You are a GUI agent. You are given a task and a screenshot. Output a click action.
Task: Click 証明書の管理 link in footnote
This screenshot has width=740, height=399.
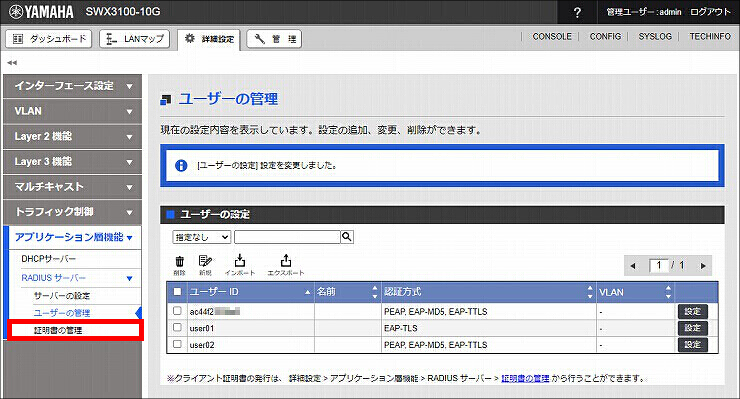click(525, 378)
